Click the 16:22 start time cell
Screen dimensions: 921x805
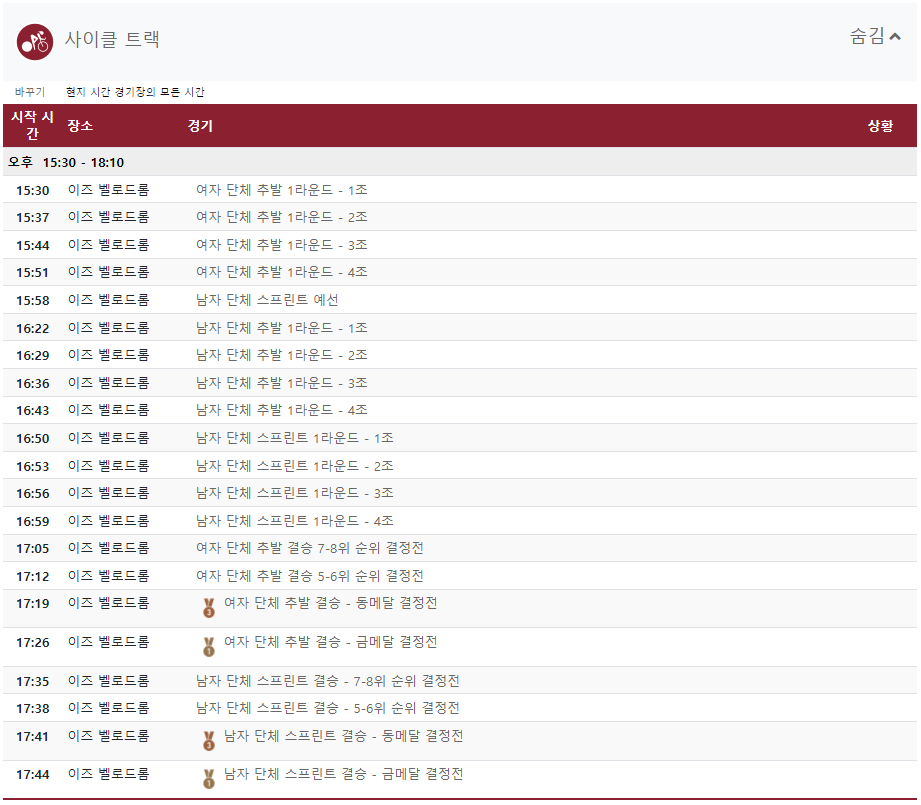click(x=32, y=328)
